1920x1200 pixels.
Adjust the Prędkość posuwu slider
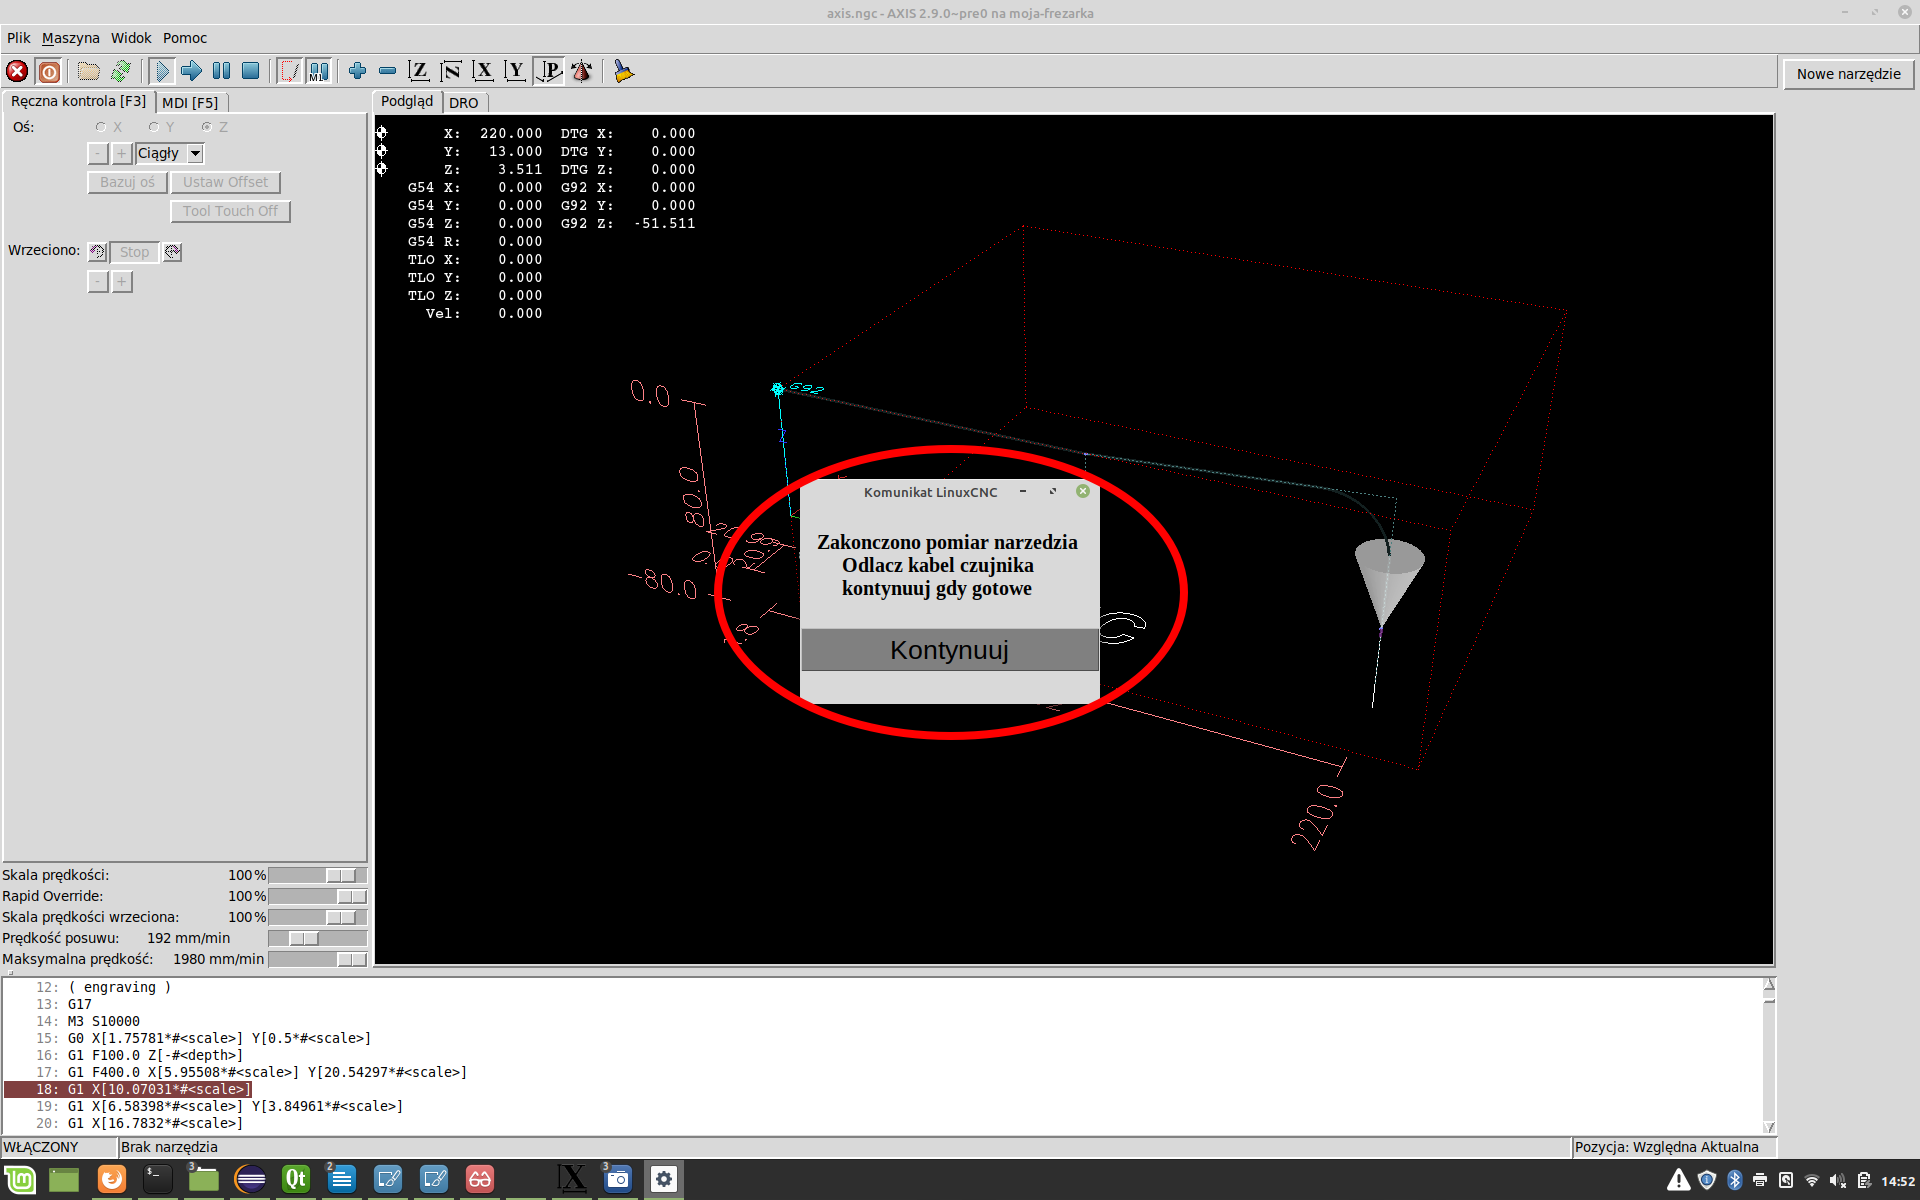click(303, 938)
